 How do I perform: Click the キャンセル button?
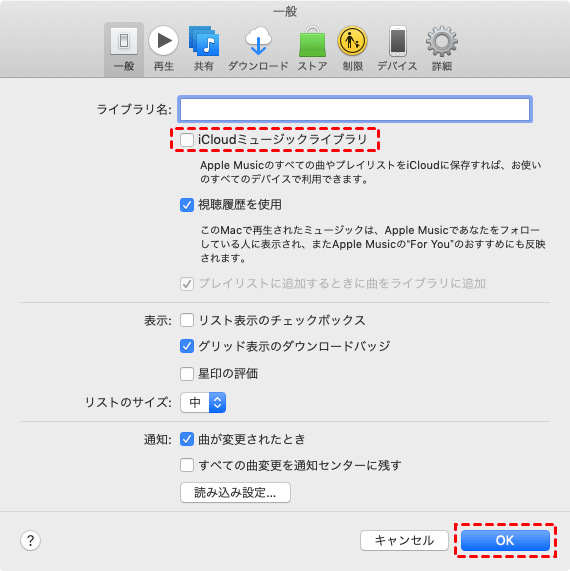[x=404, y=540]
